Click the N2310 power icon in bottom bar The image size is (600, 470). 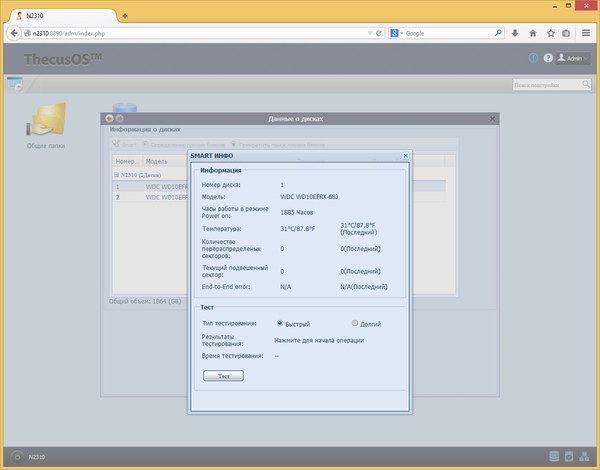(x=16, y=457)
